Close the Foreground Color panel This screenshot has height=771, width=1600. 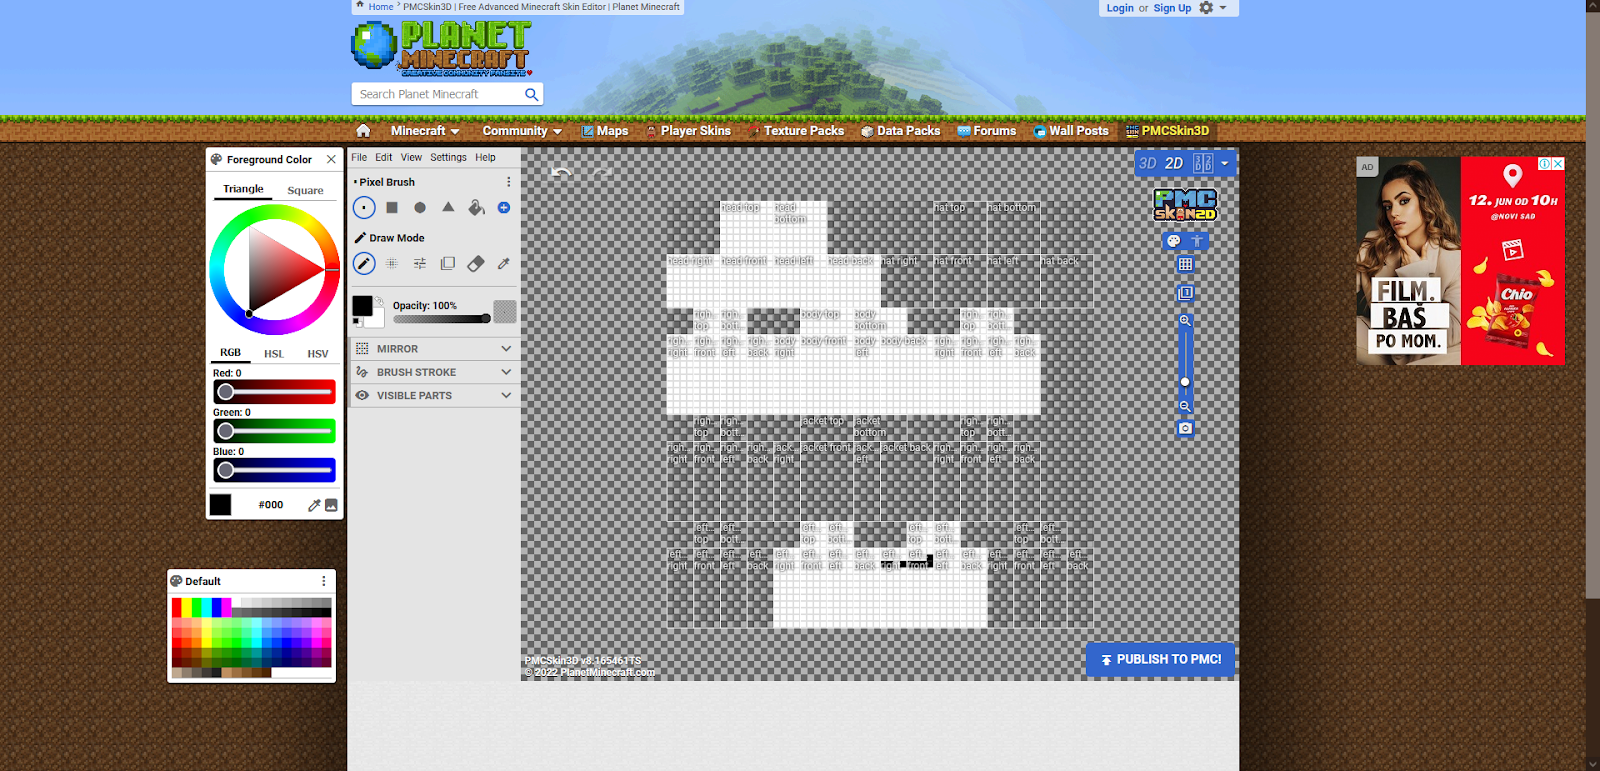[331, 159]
